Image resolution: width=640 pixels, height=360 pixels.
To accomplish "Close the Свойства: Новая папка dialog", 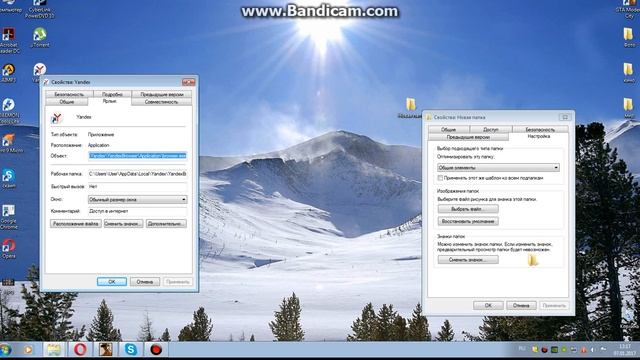I will tap(565, 117).
